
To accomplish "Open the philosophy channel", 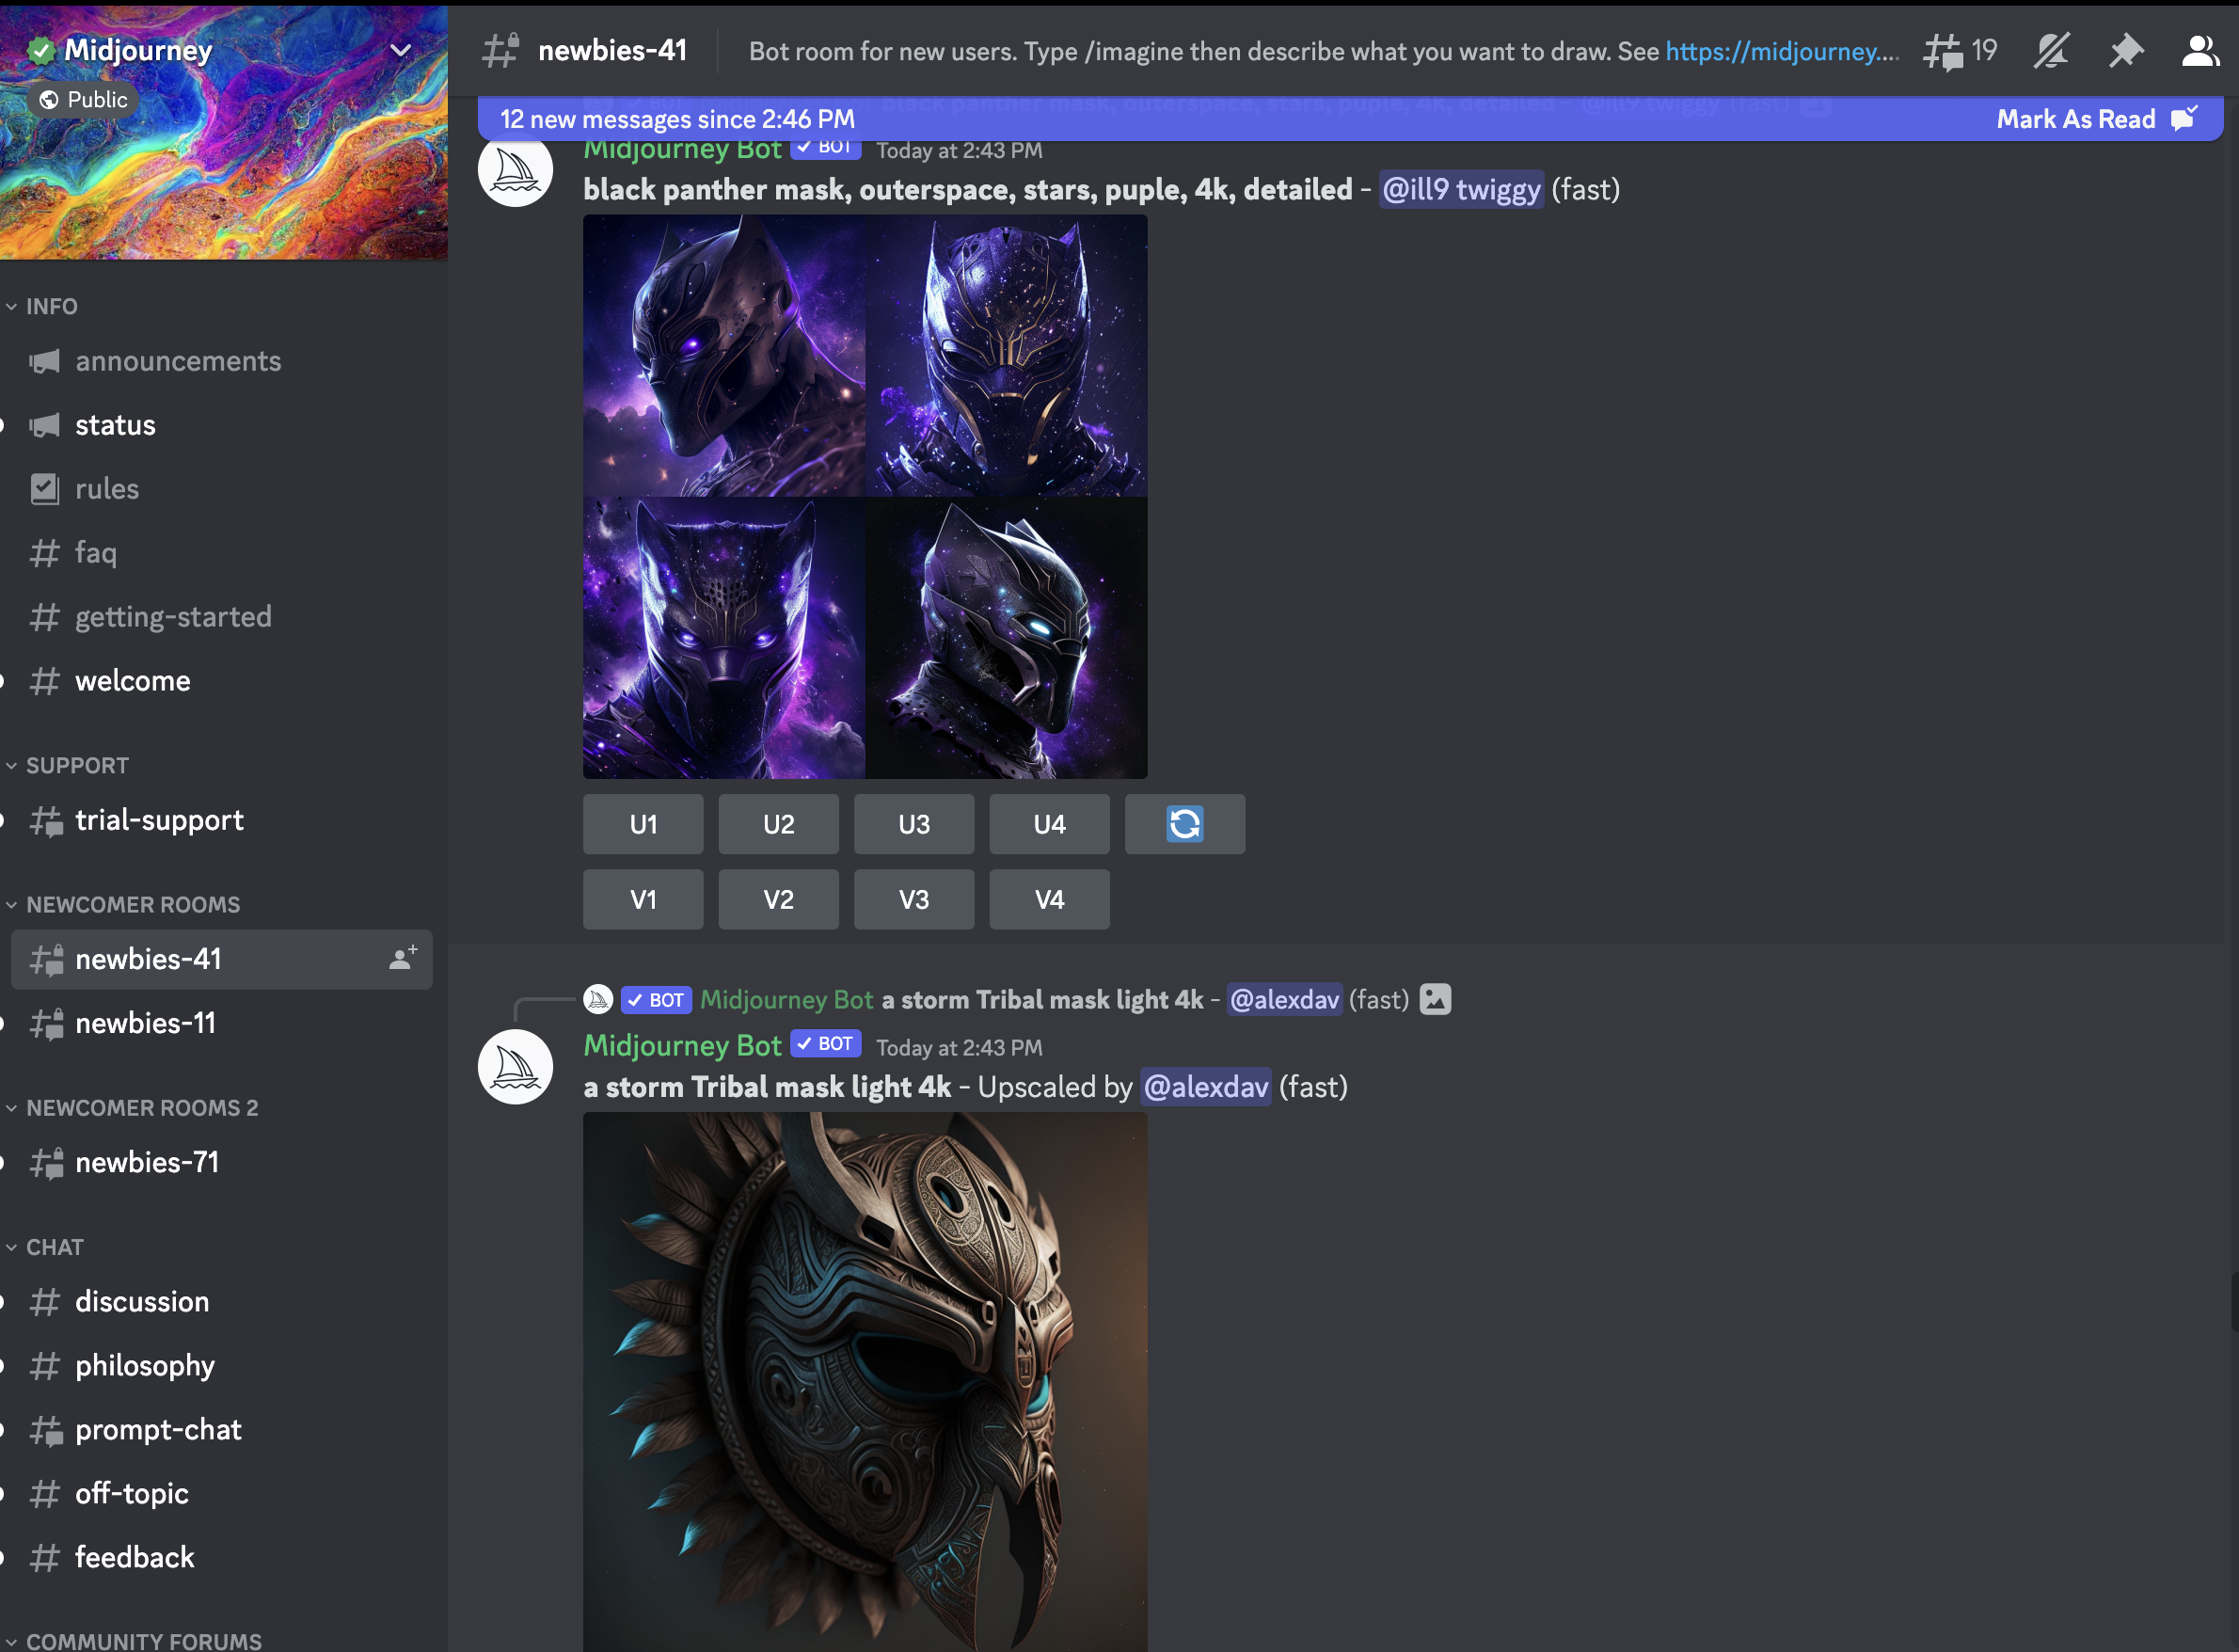I will click(x=222, y=1365).
